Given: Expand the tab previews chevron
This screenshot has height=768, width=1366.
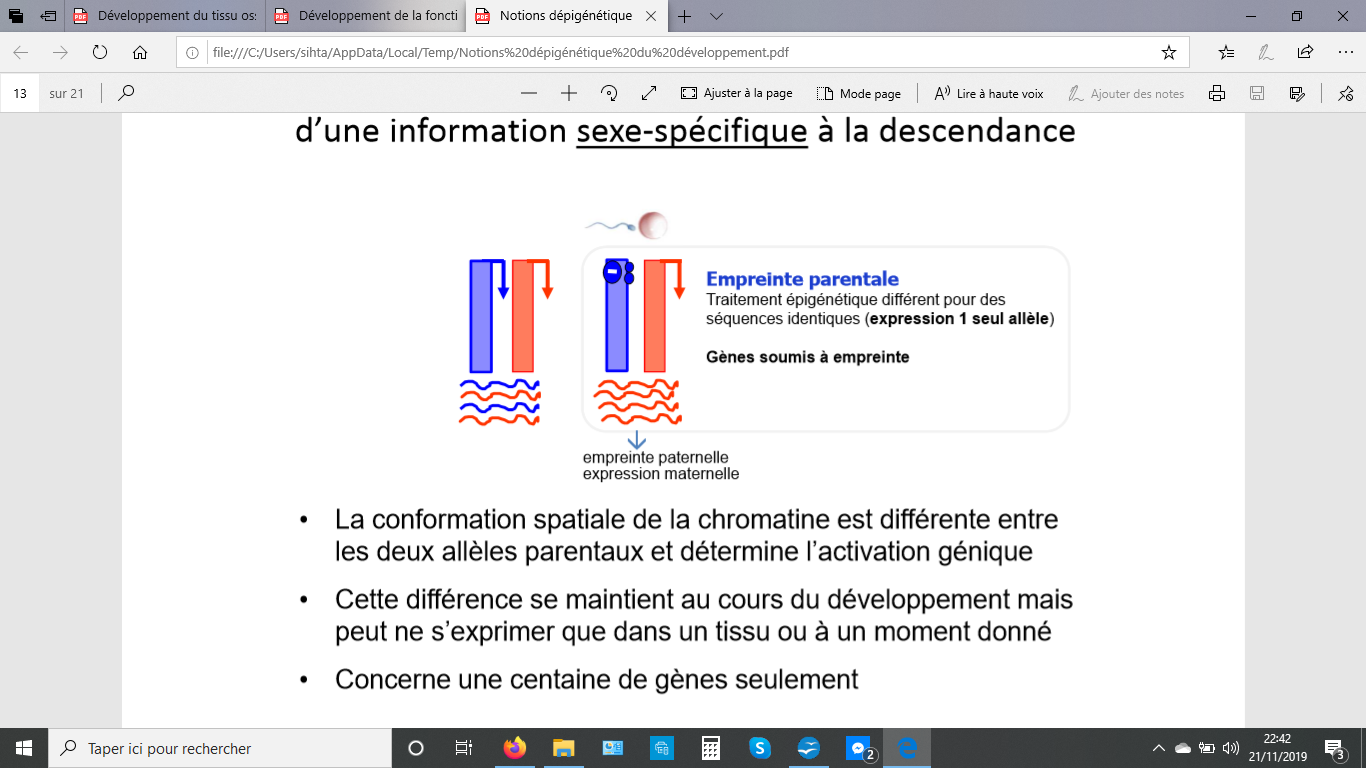Looking at the screenshot, I should click(x=716, y=16).
